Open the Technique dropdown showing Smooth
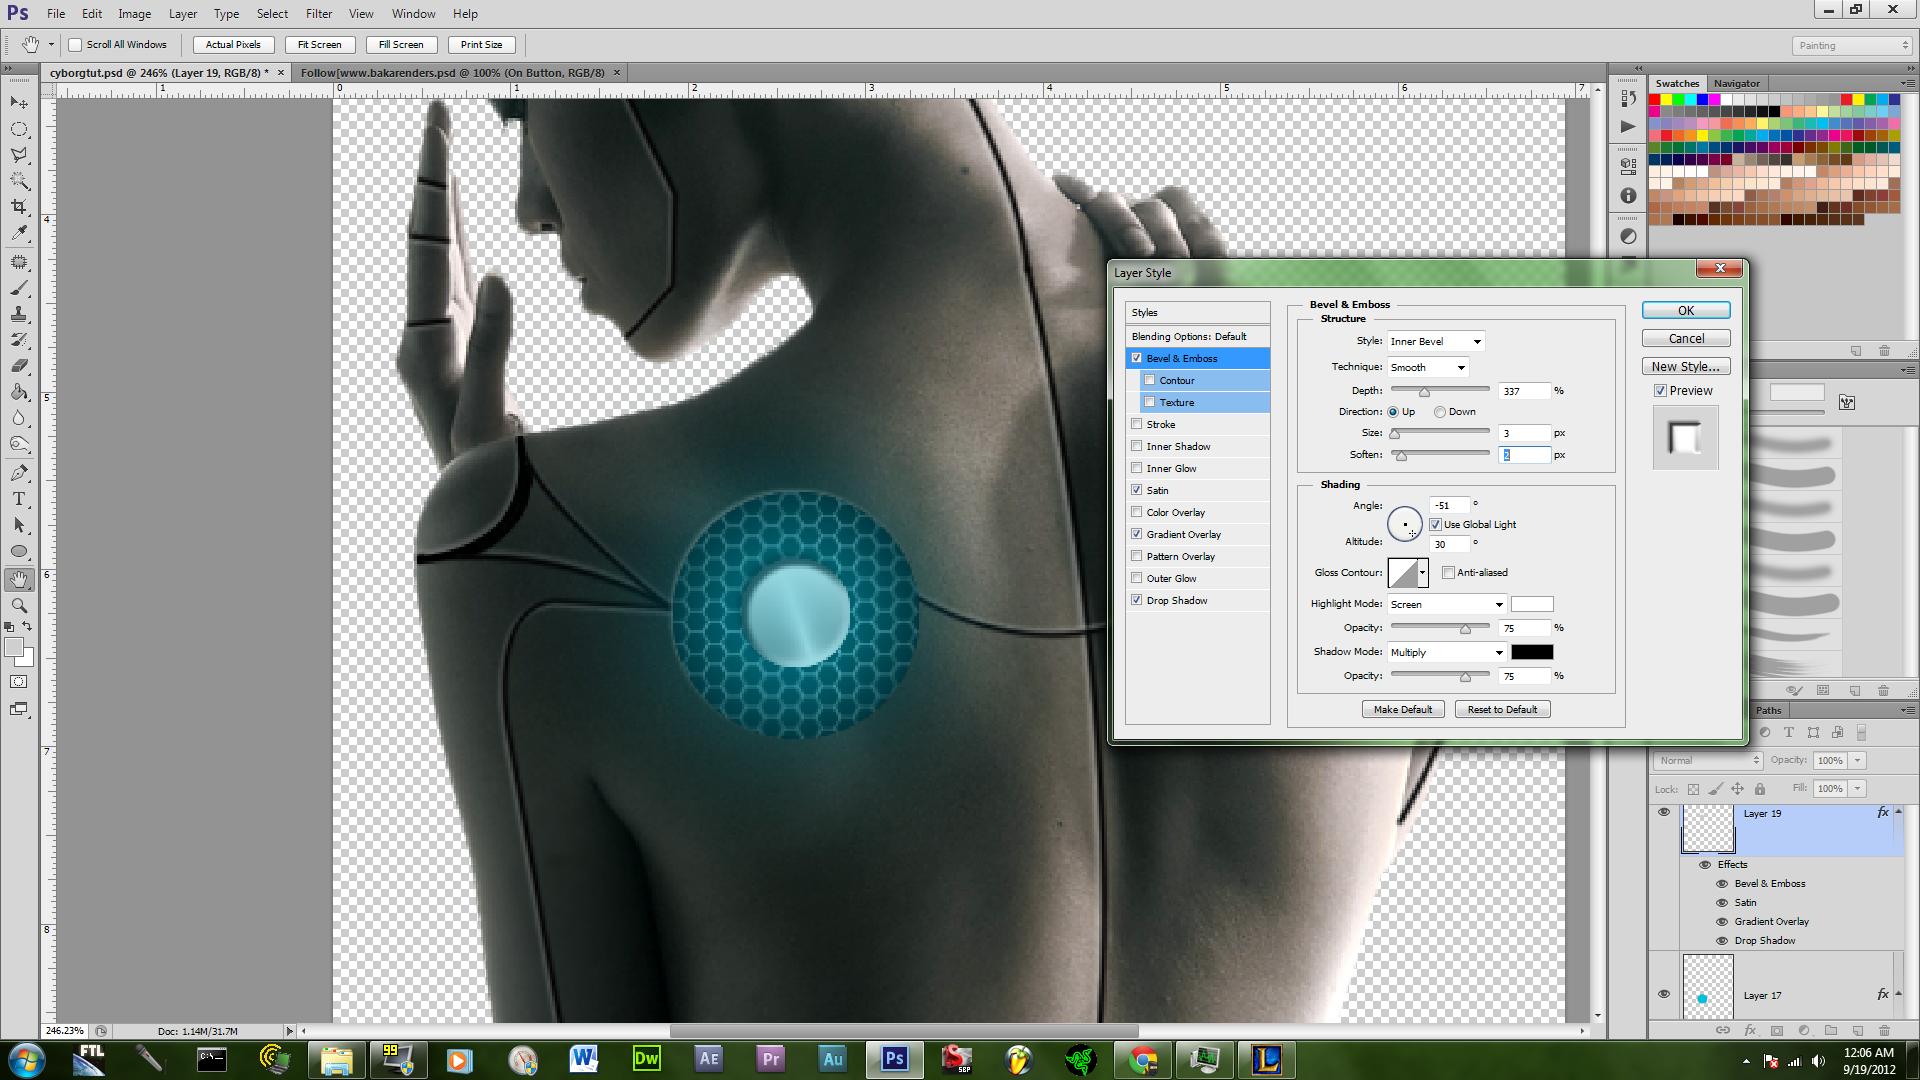Image resolution: width=1920 pixels, height=1080 pixels. point(1428,367)
